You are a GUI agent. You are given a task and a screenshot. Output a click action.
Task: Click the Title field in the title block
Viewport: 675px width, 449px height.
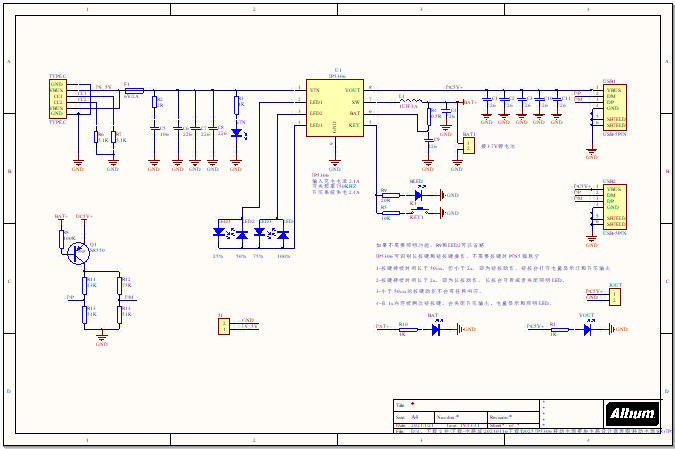click(466, 405)
